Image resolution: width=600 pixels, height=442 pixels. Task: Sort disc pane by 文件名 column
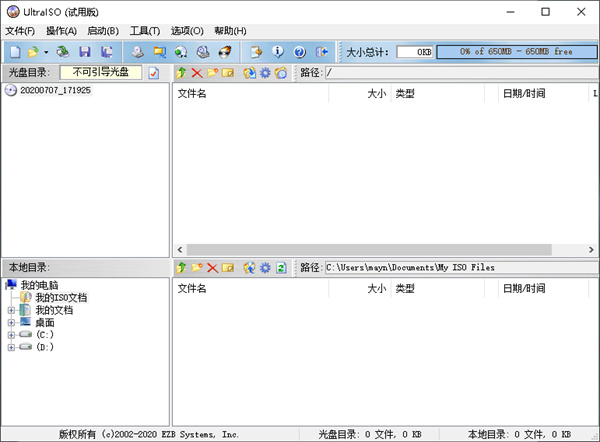point(251,93)
